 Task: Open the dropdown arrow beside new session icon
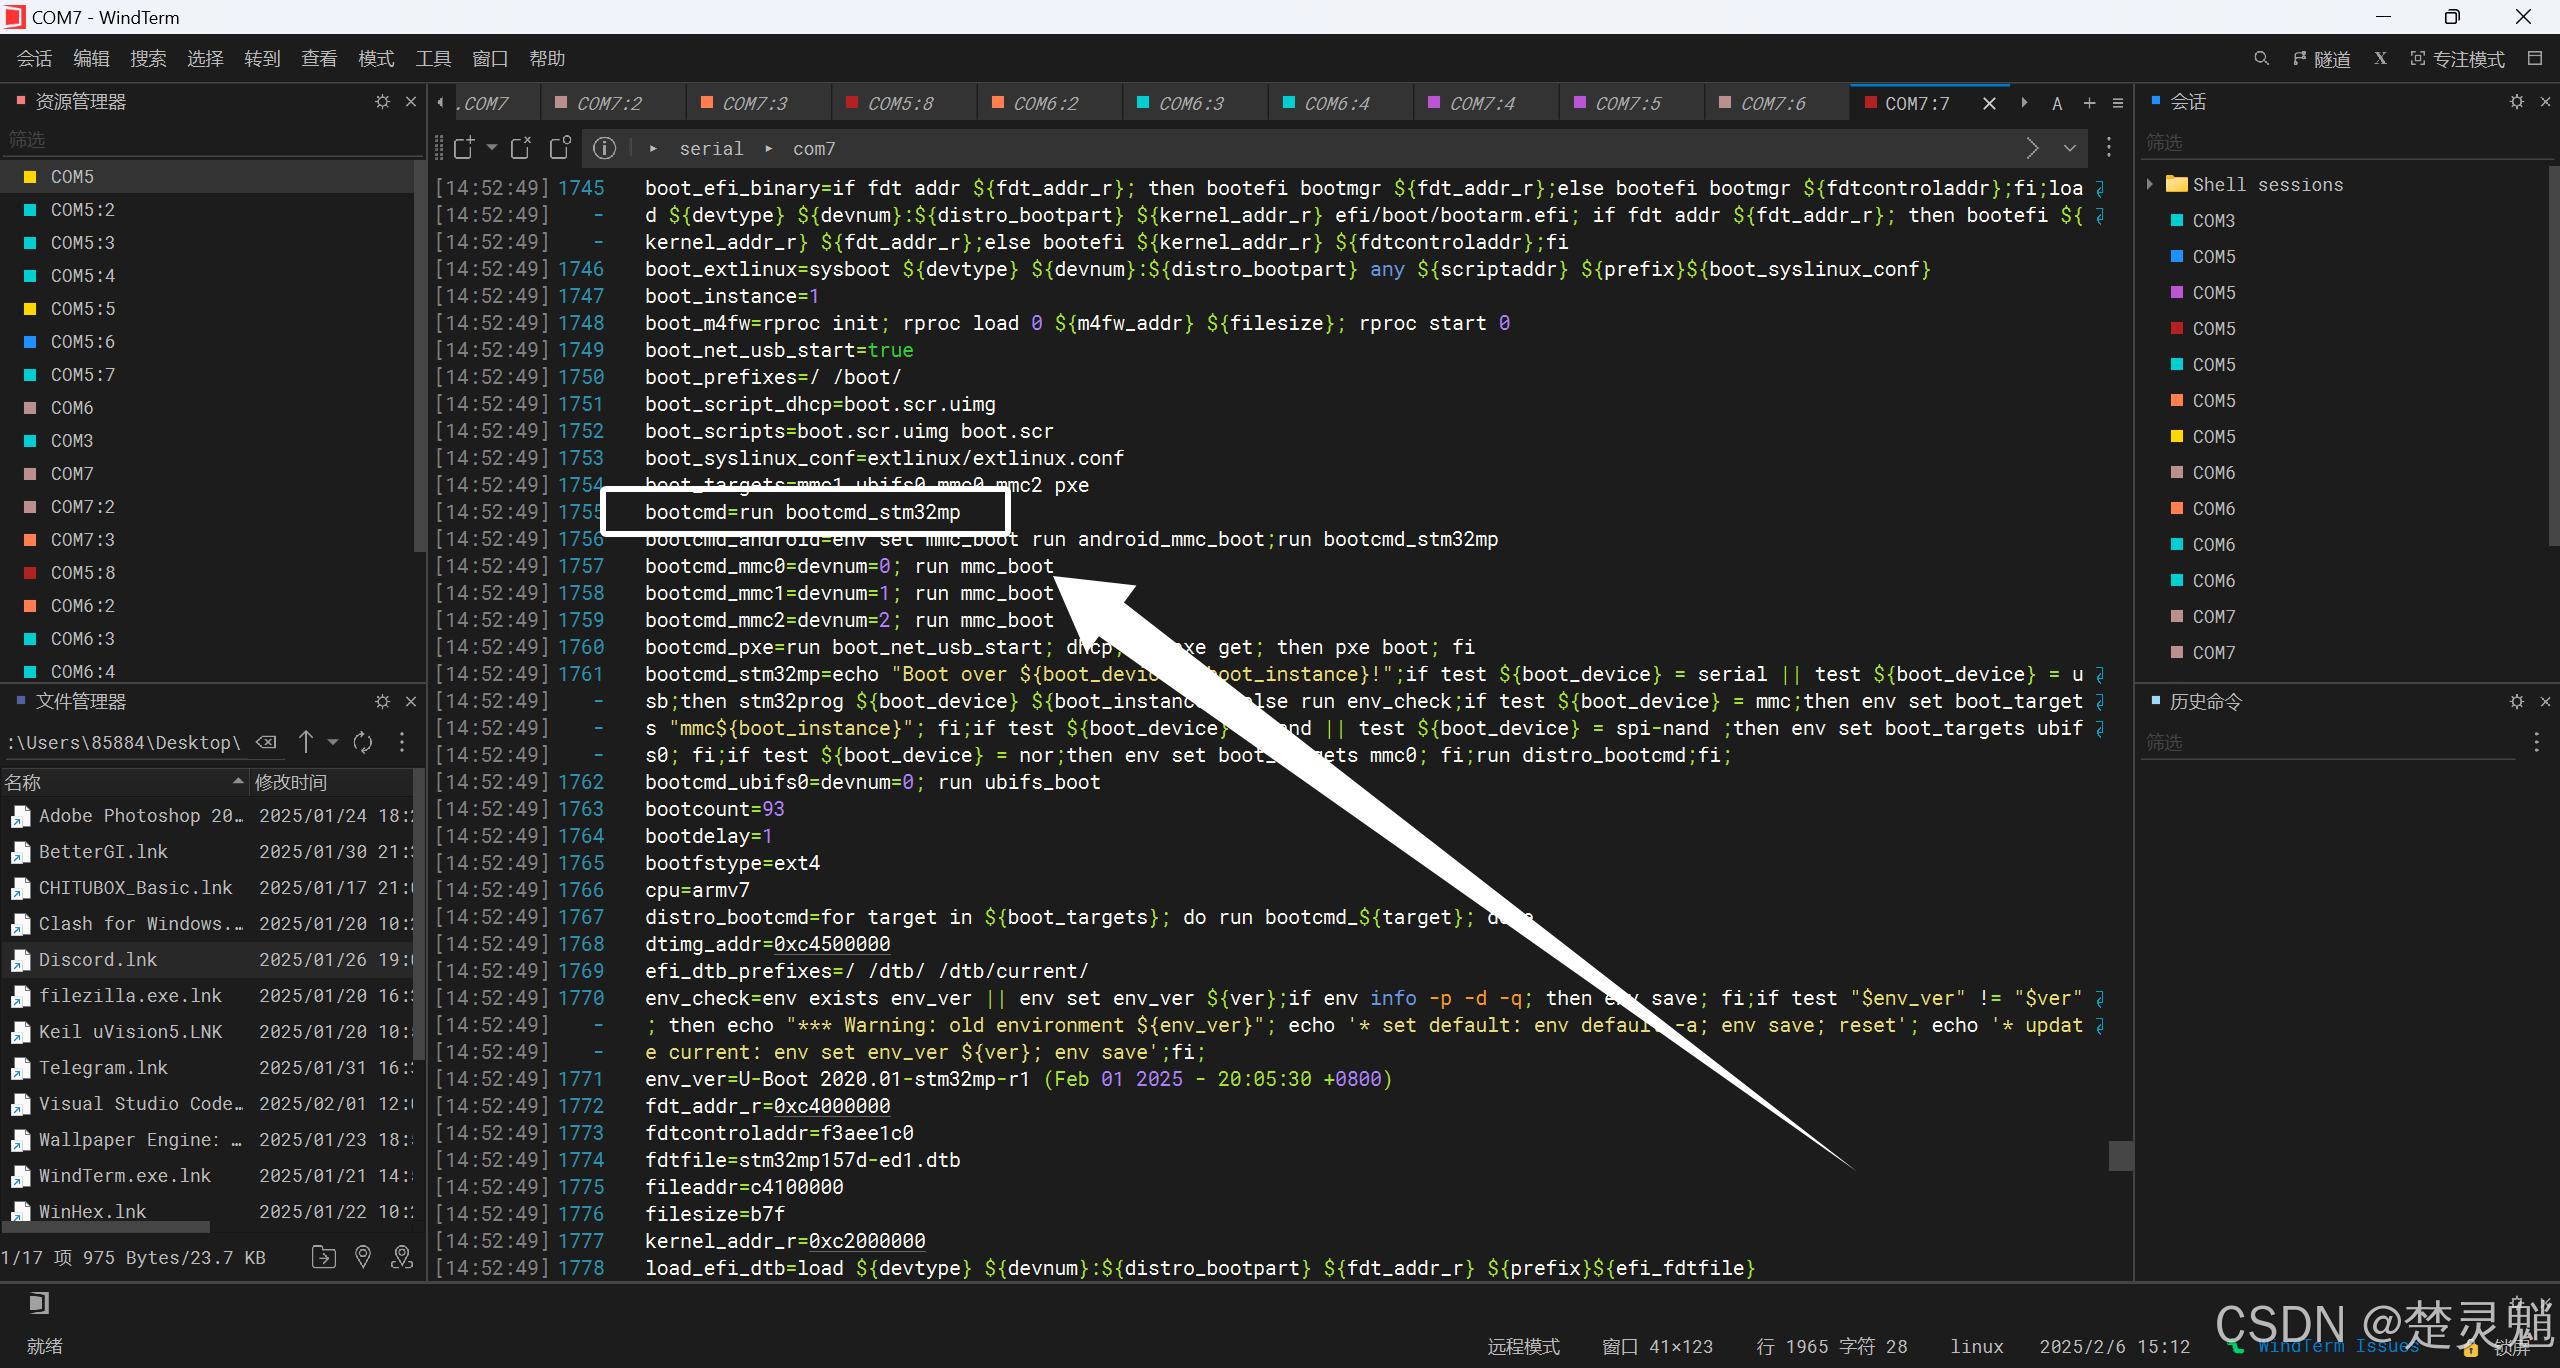(x=492, y=148)
